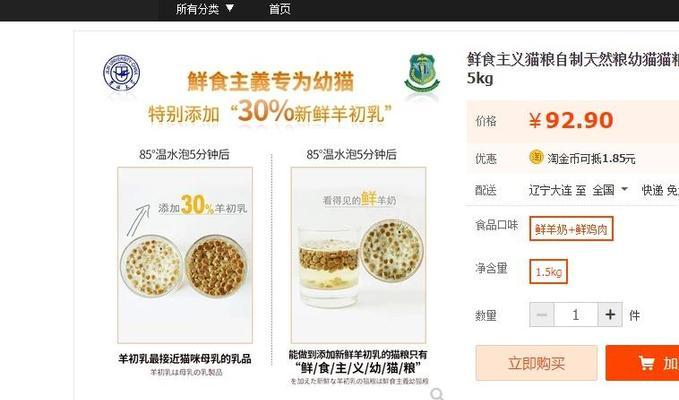This screenshot has width=679, height=400.
Task: Click the 淘金币可抵1.85元 discount text
Action: pos(591,158)
